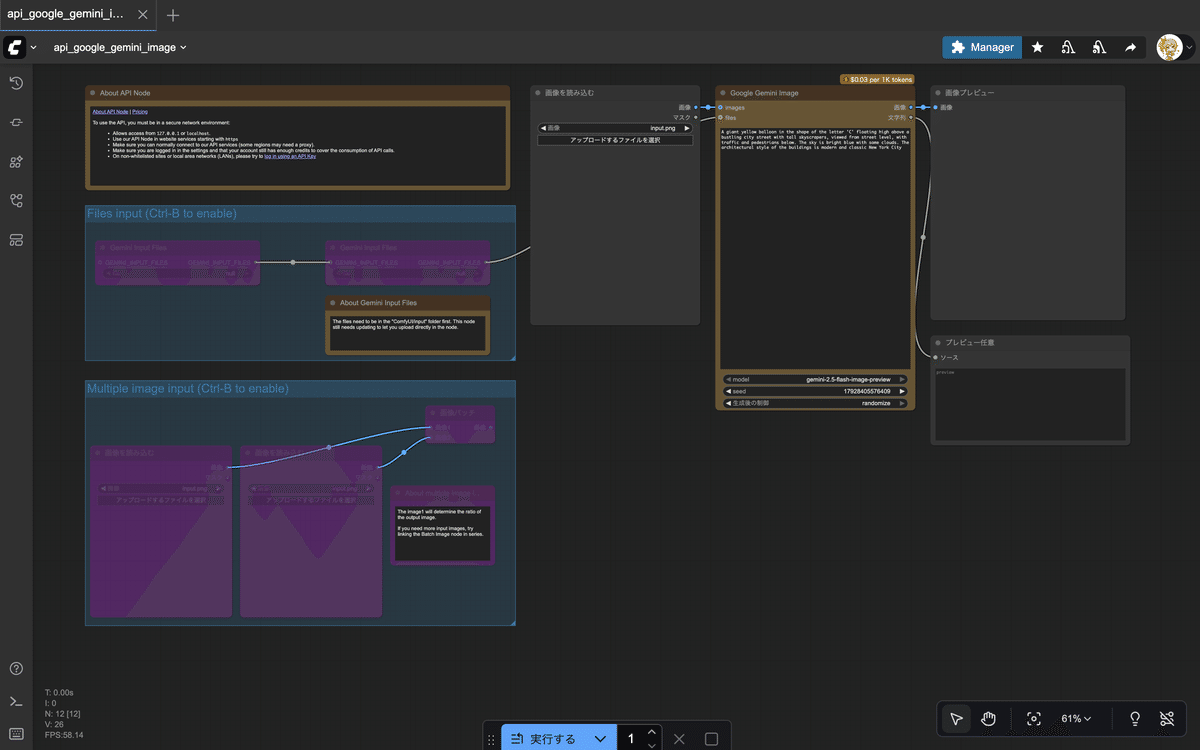Open the user avatar profile menu
Screen dimensions: 1200x750
click(1175, 47)
